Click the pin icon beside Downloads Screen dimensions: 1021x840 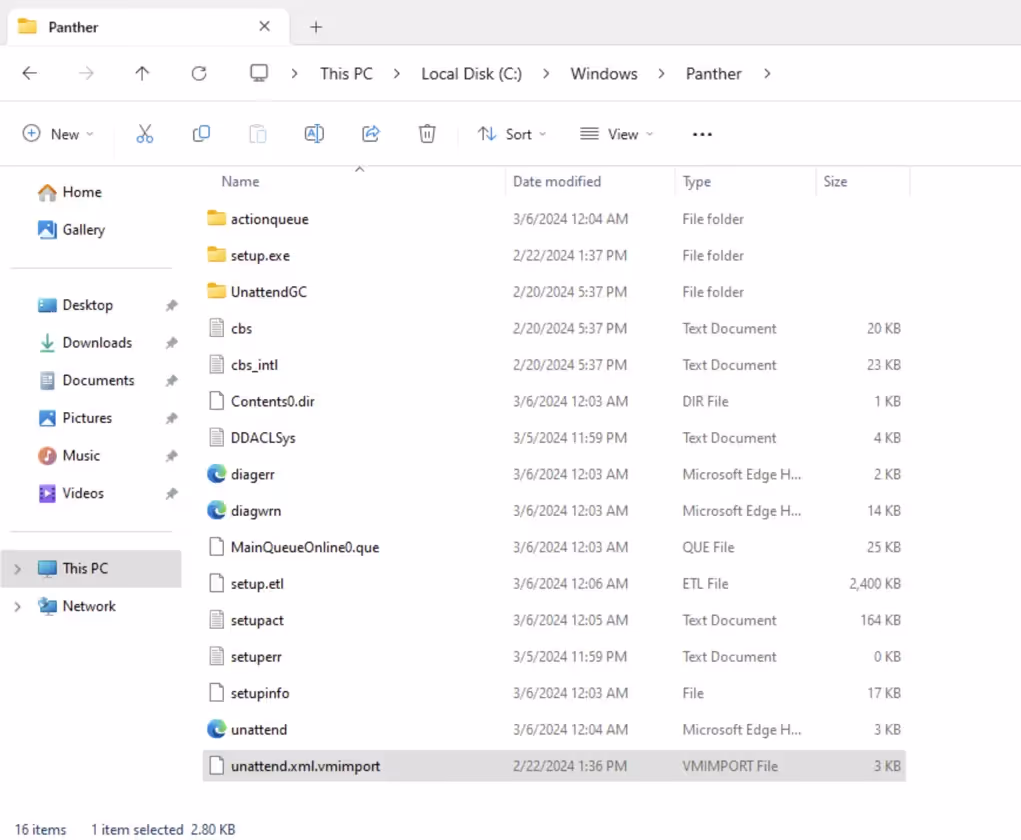[x=171, y=343]
